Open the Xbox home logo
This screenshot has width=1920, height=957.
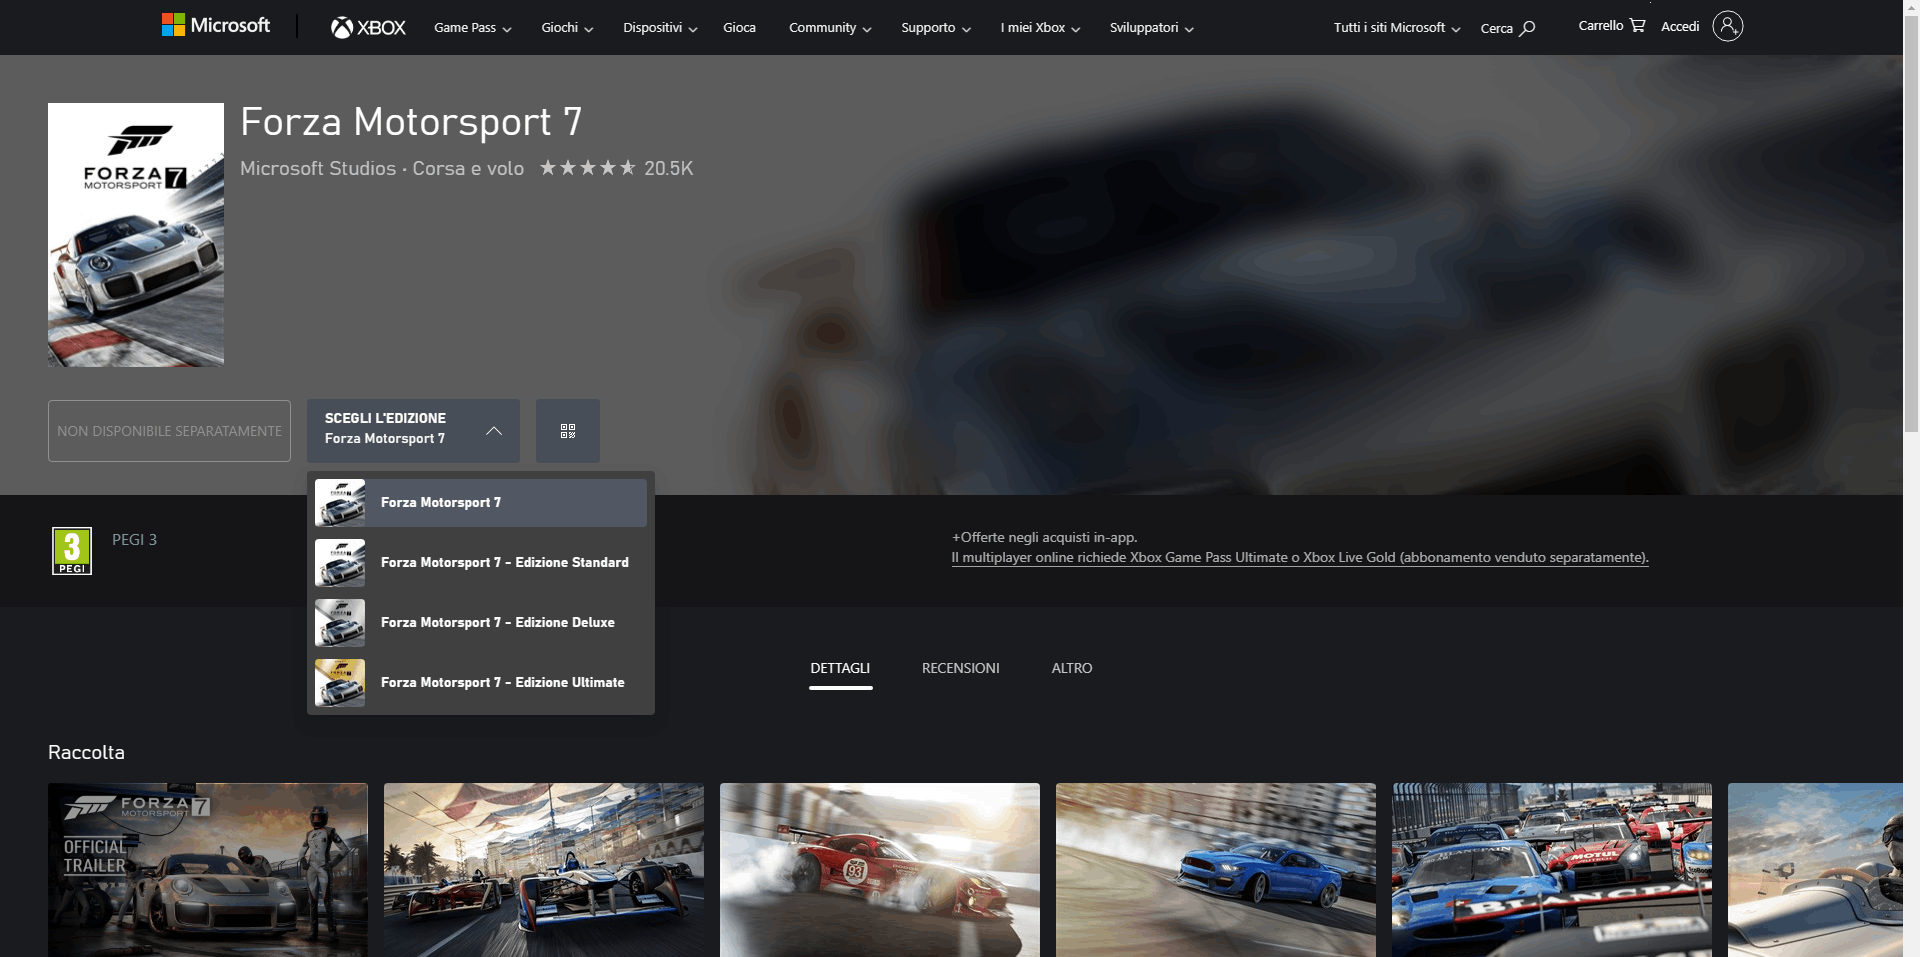click(368, 28)
